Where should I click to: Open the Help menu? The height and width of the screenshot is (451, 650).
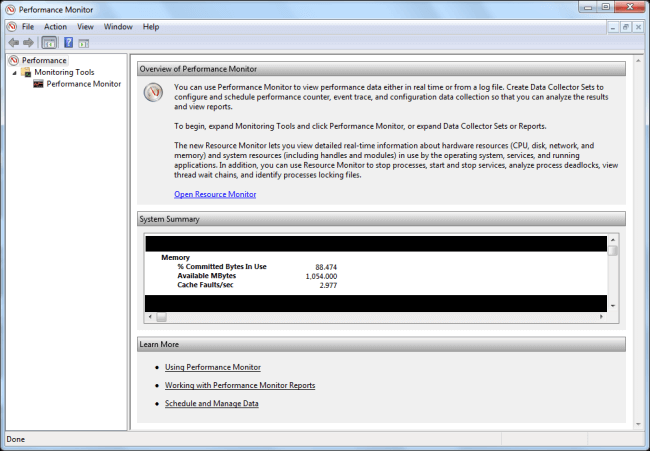151,27
